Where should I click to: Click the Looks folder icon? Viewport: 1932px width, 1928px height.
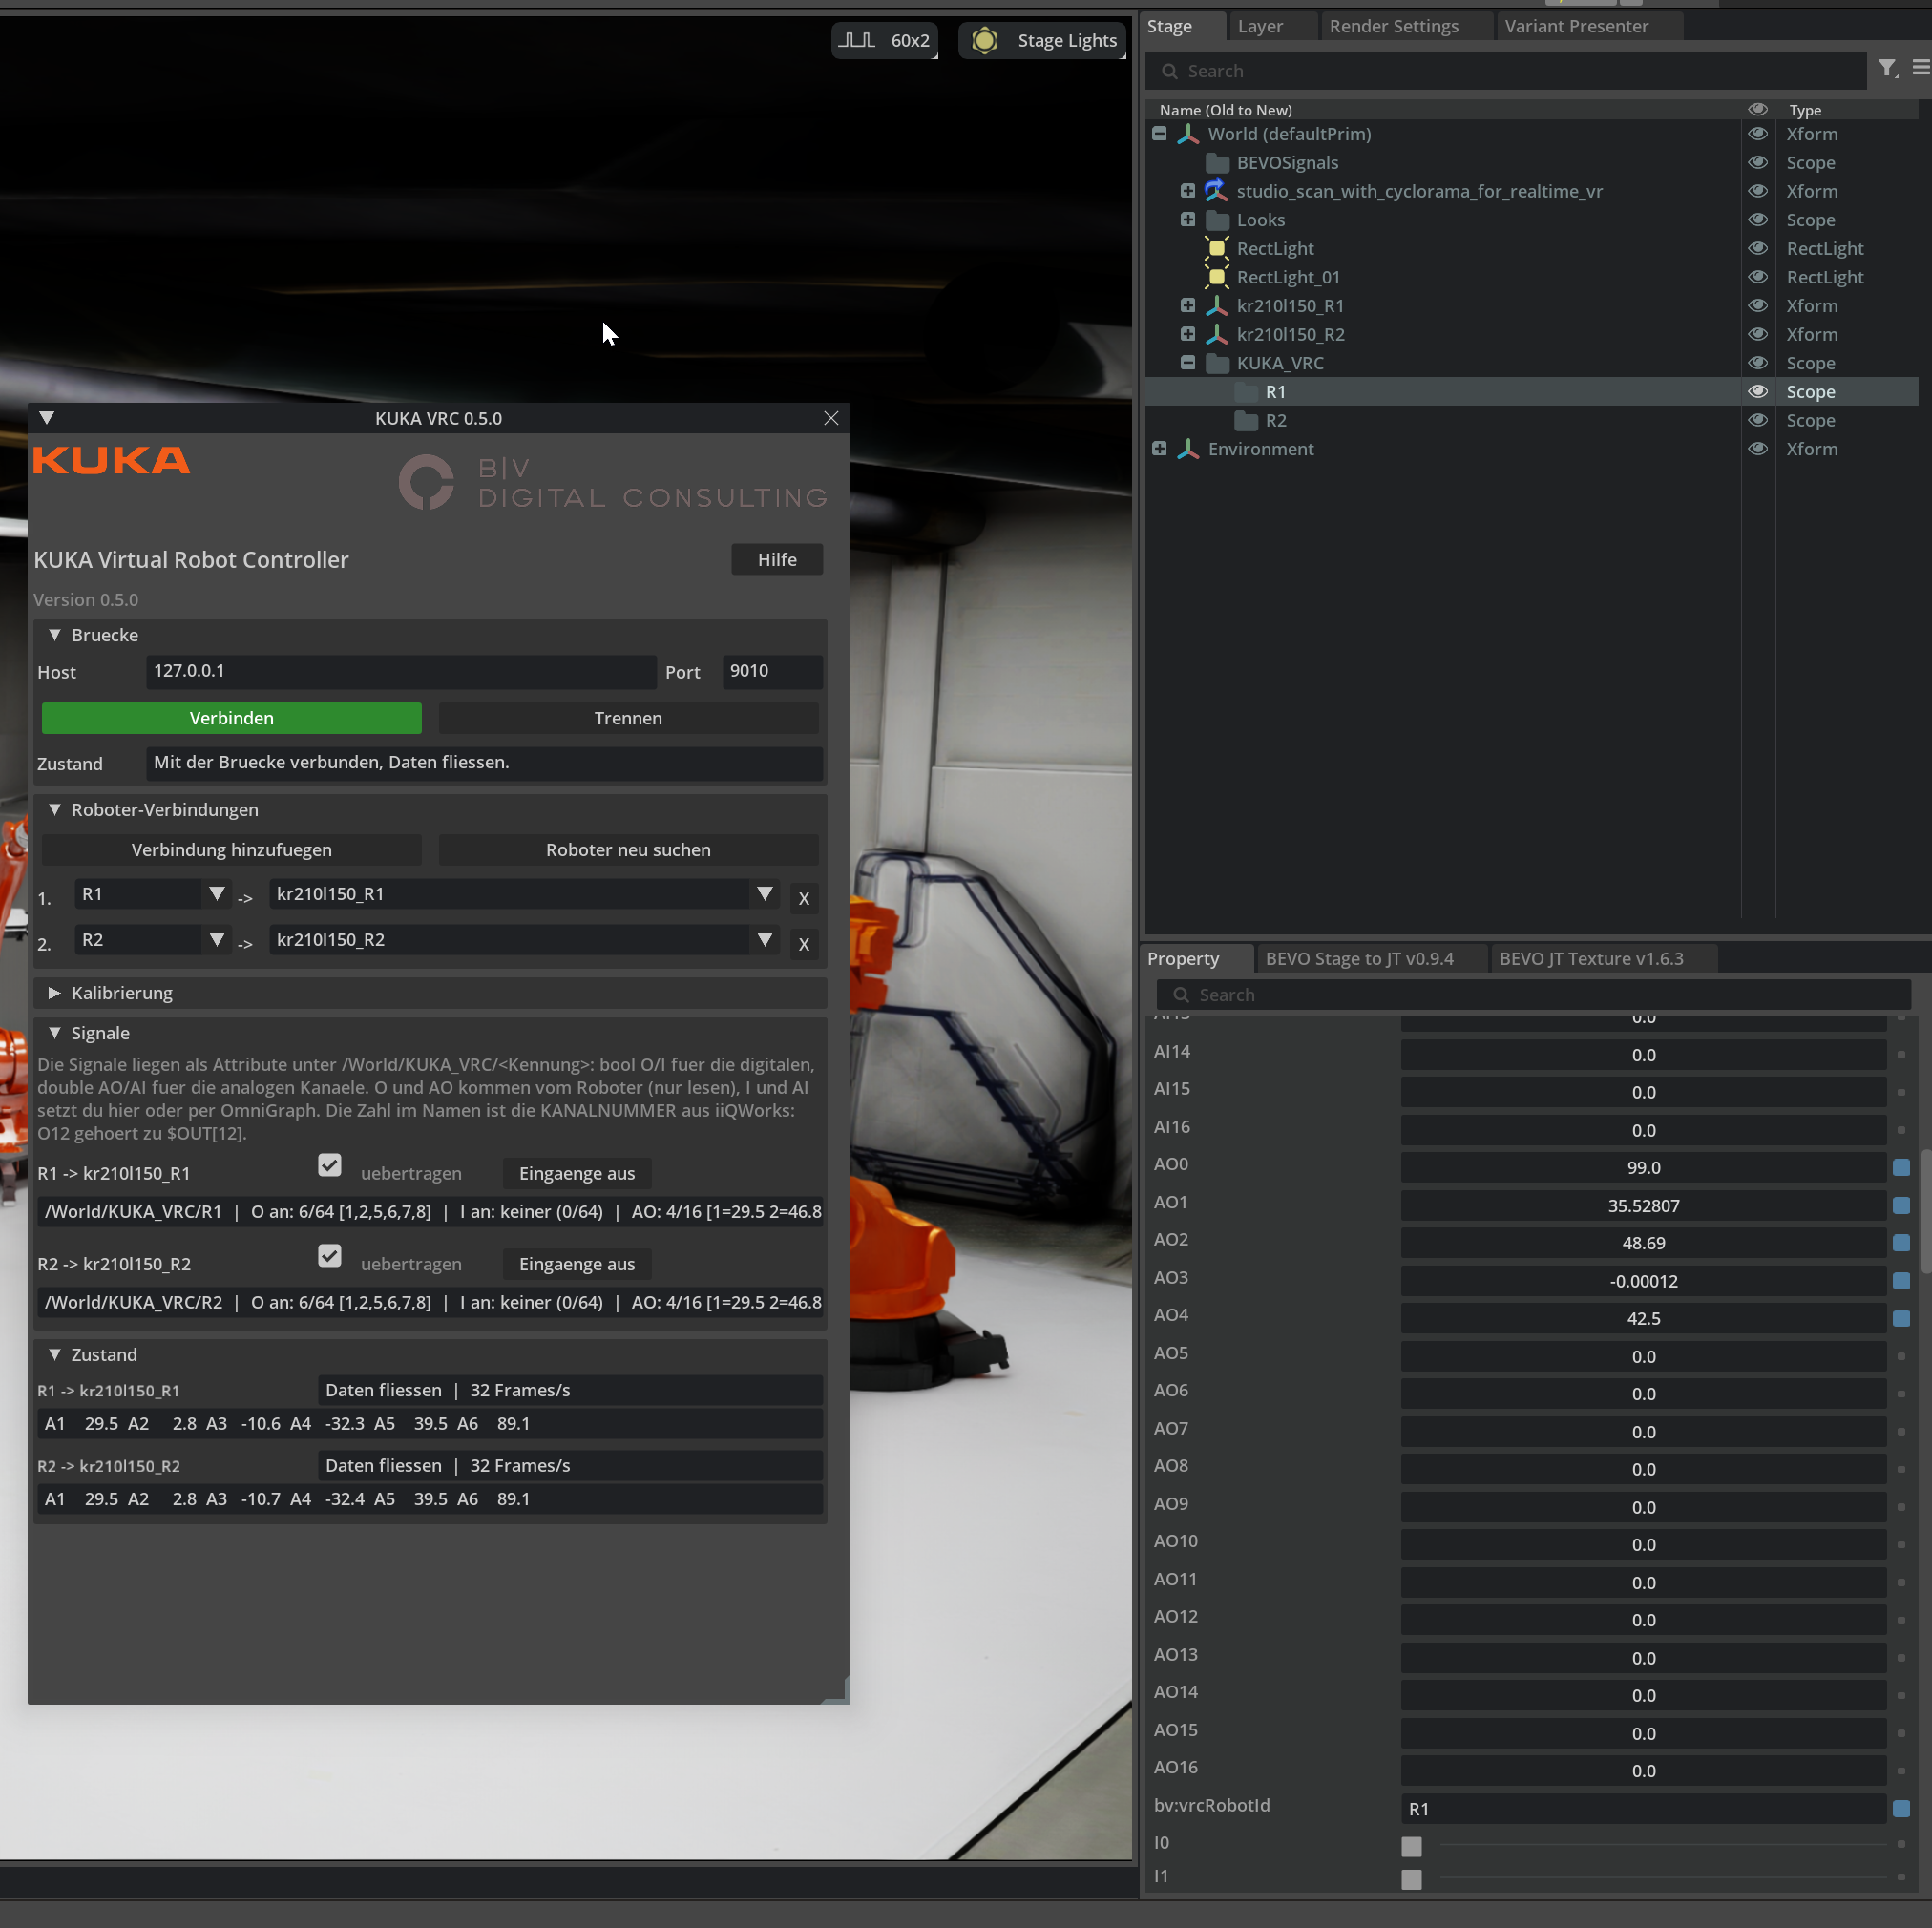click(1216, 220)
